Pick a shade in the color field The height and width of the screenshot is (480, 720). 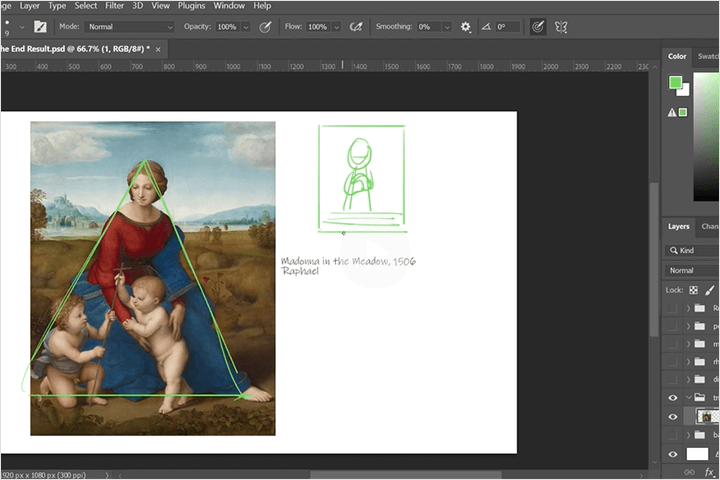coord(706,137)
